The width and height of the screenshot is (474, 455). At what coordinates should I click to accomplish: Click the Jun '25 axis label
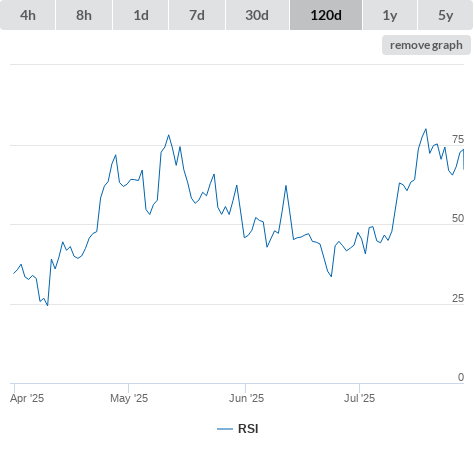(246, 398)
